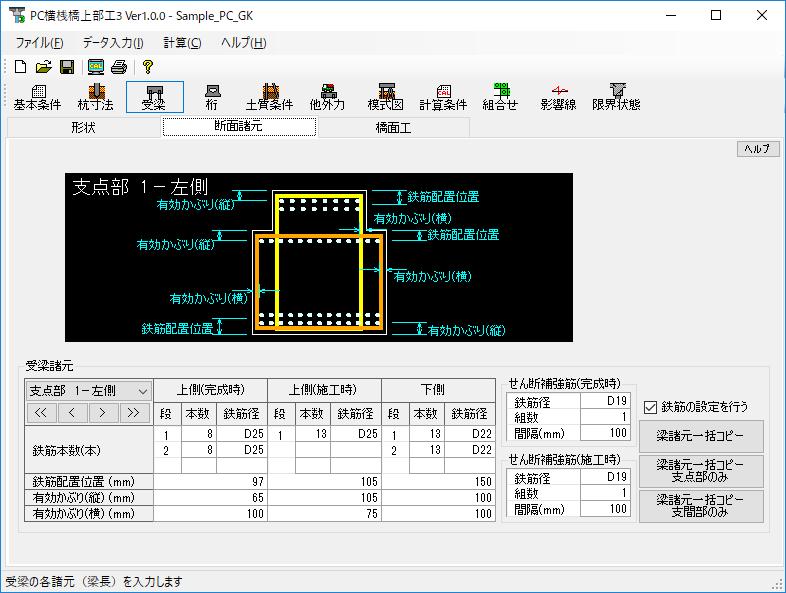Edit 有効かぶり(横) 上側(施工時) value 75
This screenshot has height=593, width=786.
coord(324,514)
